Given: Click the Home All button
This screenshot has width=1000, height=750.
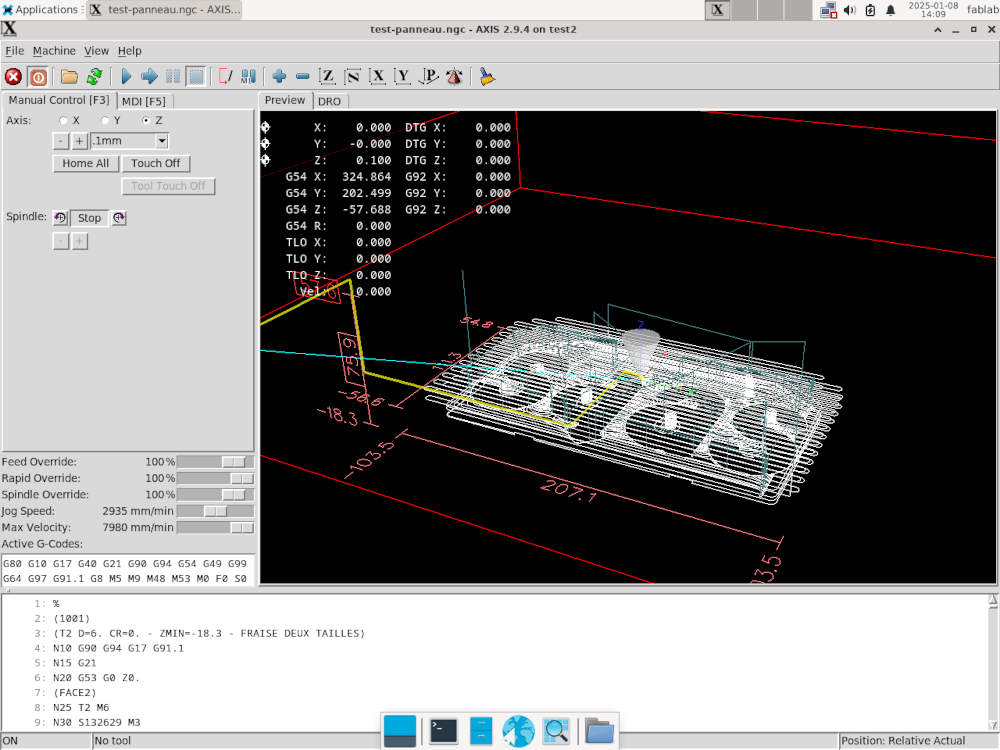Looking at the screenshot, I should (85, 163).
